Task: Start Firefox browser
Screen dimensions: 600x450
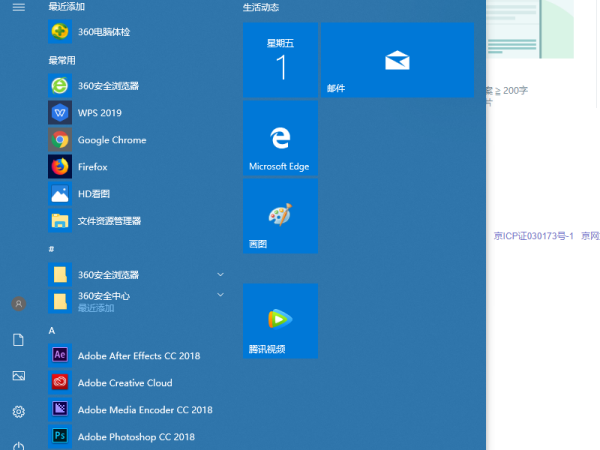Action: click(x=138, y=166)
